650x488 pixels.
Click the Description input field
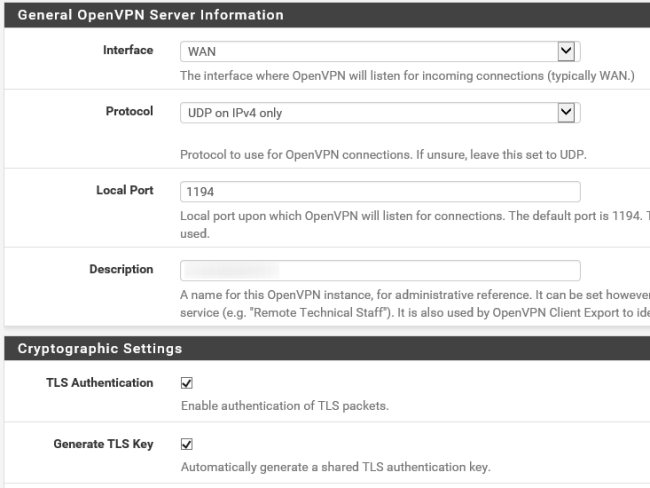(x=380, y=270)
